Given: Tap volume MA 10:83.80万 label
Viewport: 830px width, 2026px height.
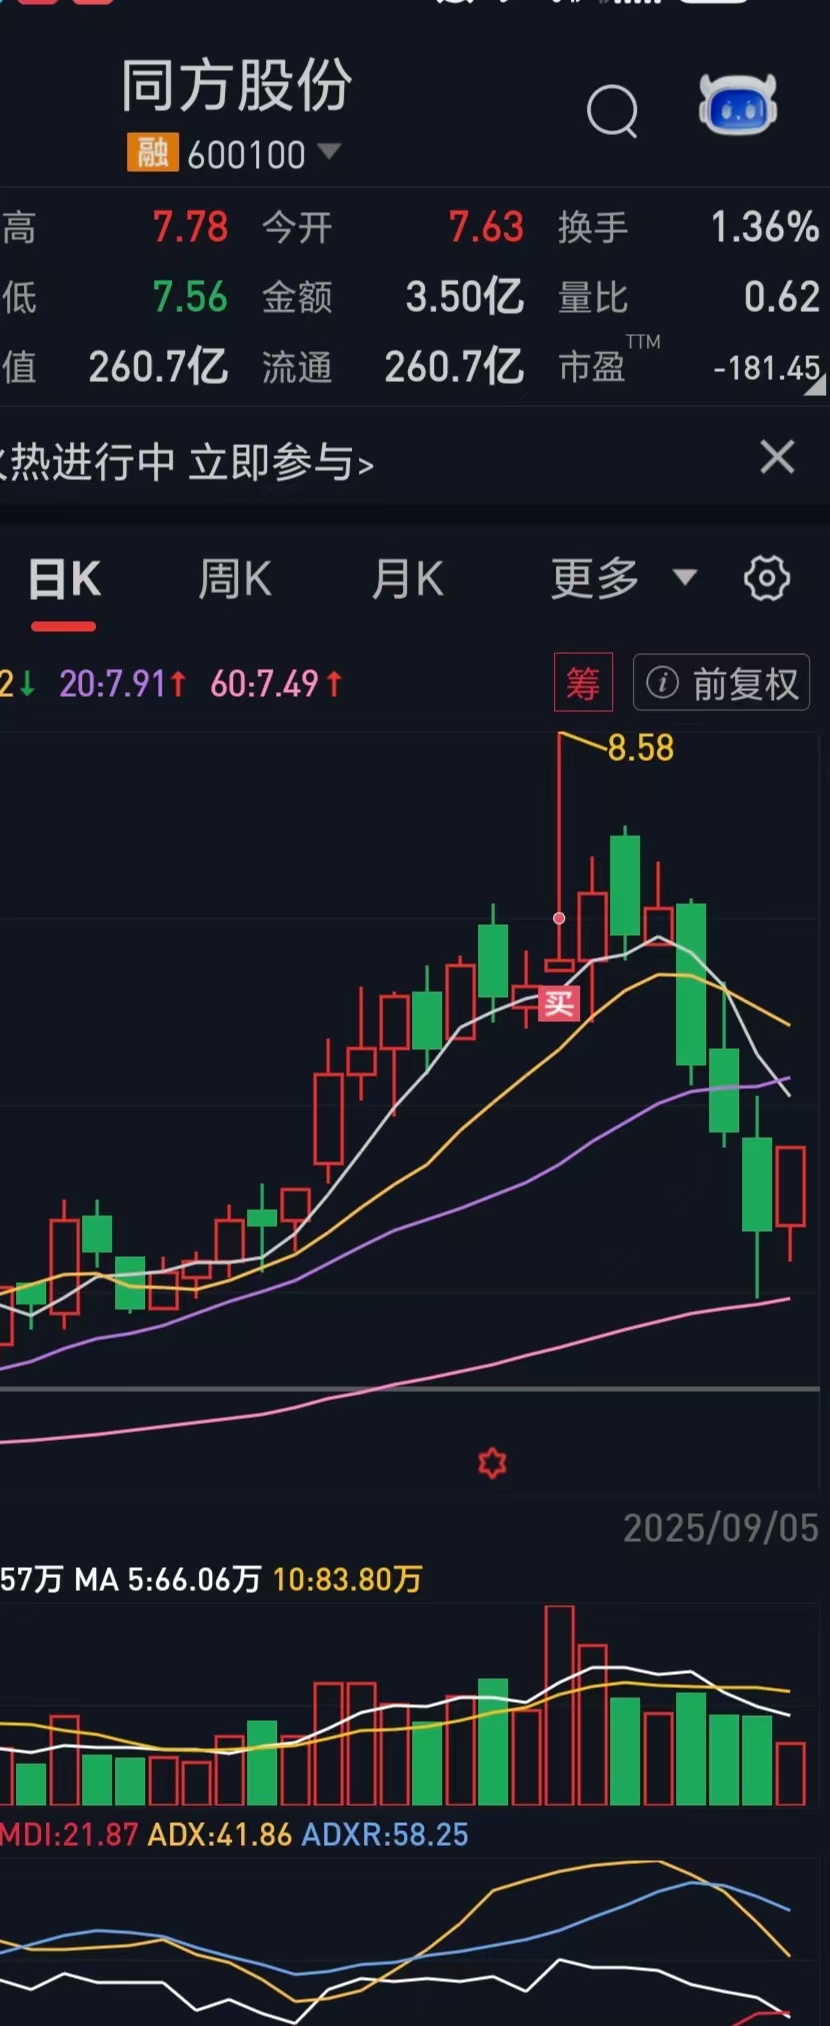Looking at the screenshot, I should coord(348,1580).
